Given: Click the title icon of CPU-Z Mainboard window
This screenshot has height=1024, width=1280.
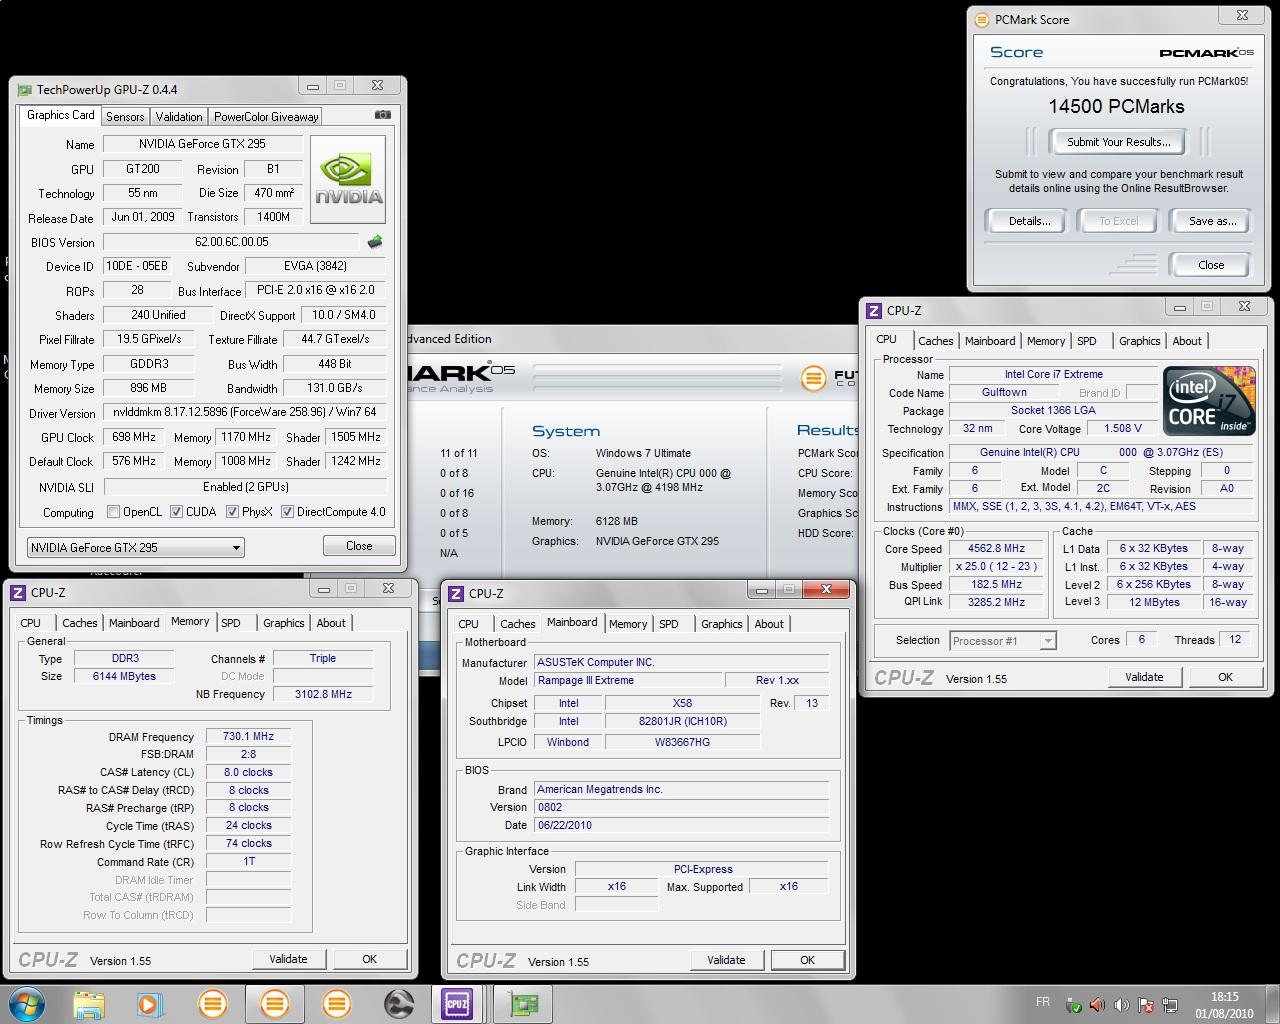Looking at the screenshot, I should point(456,593).
